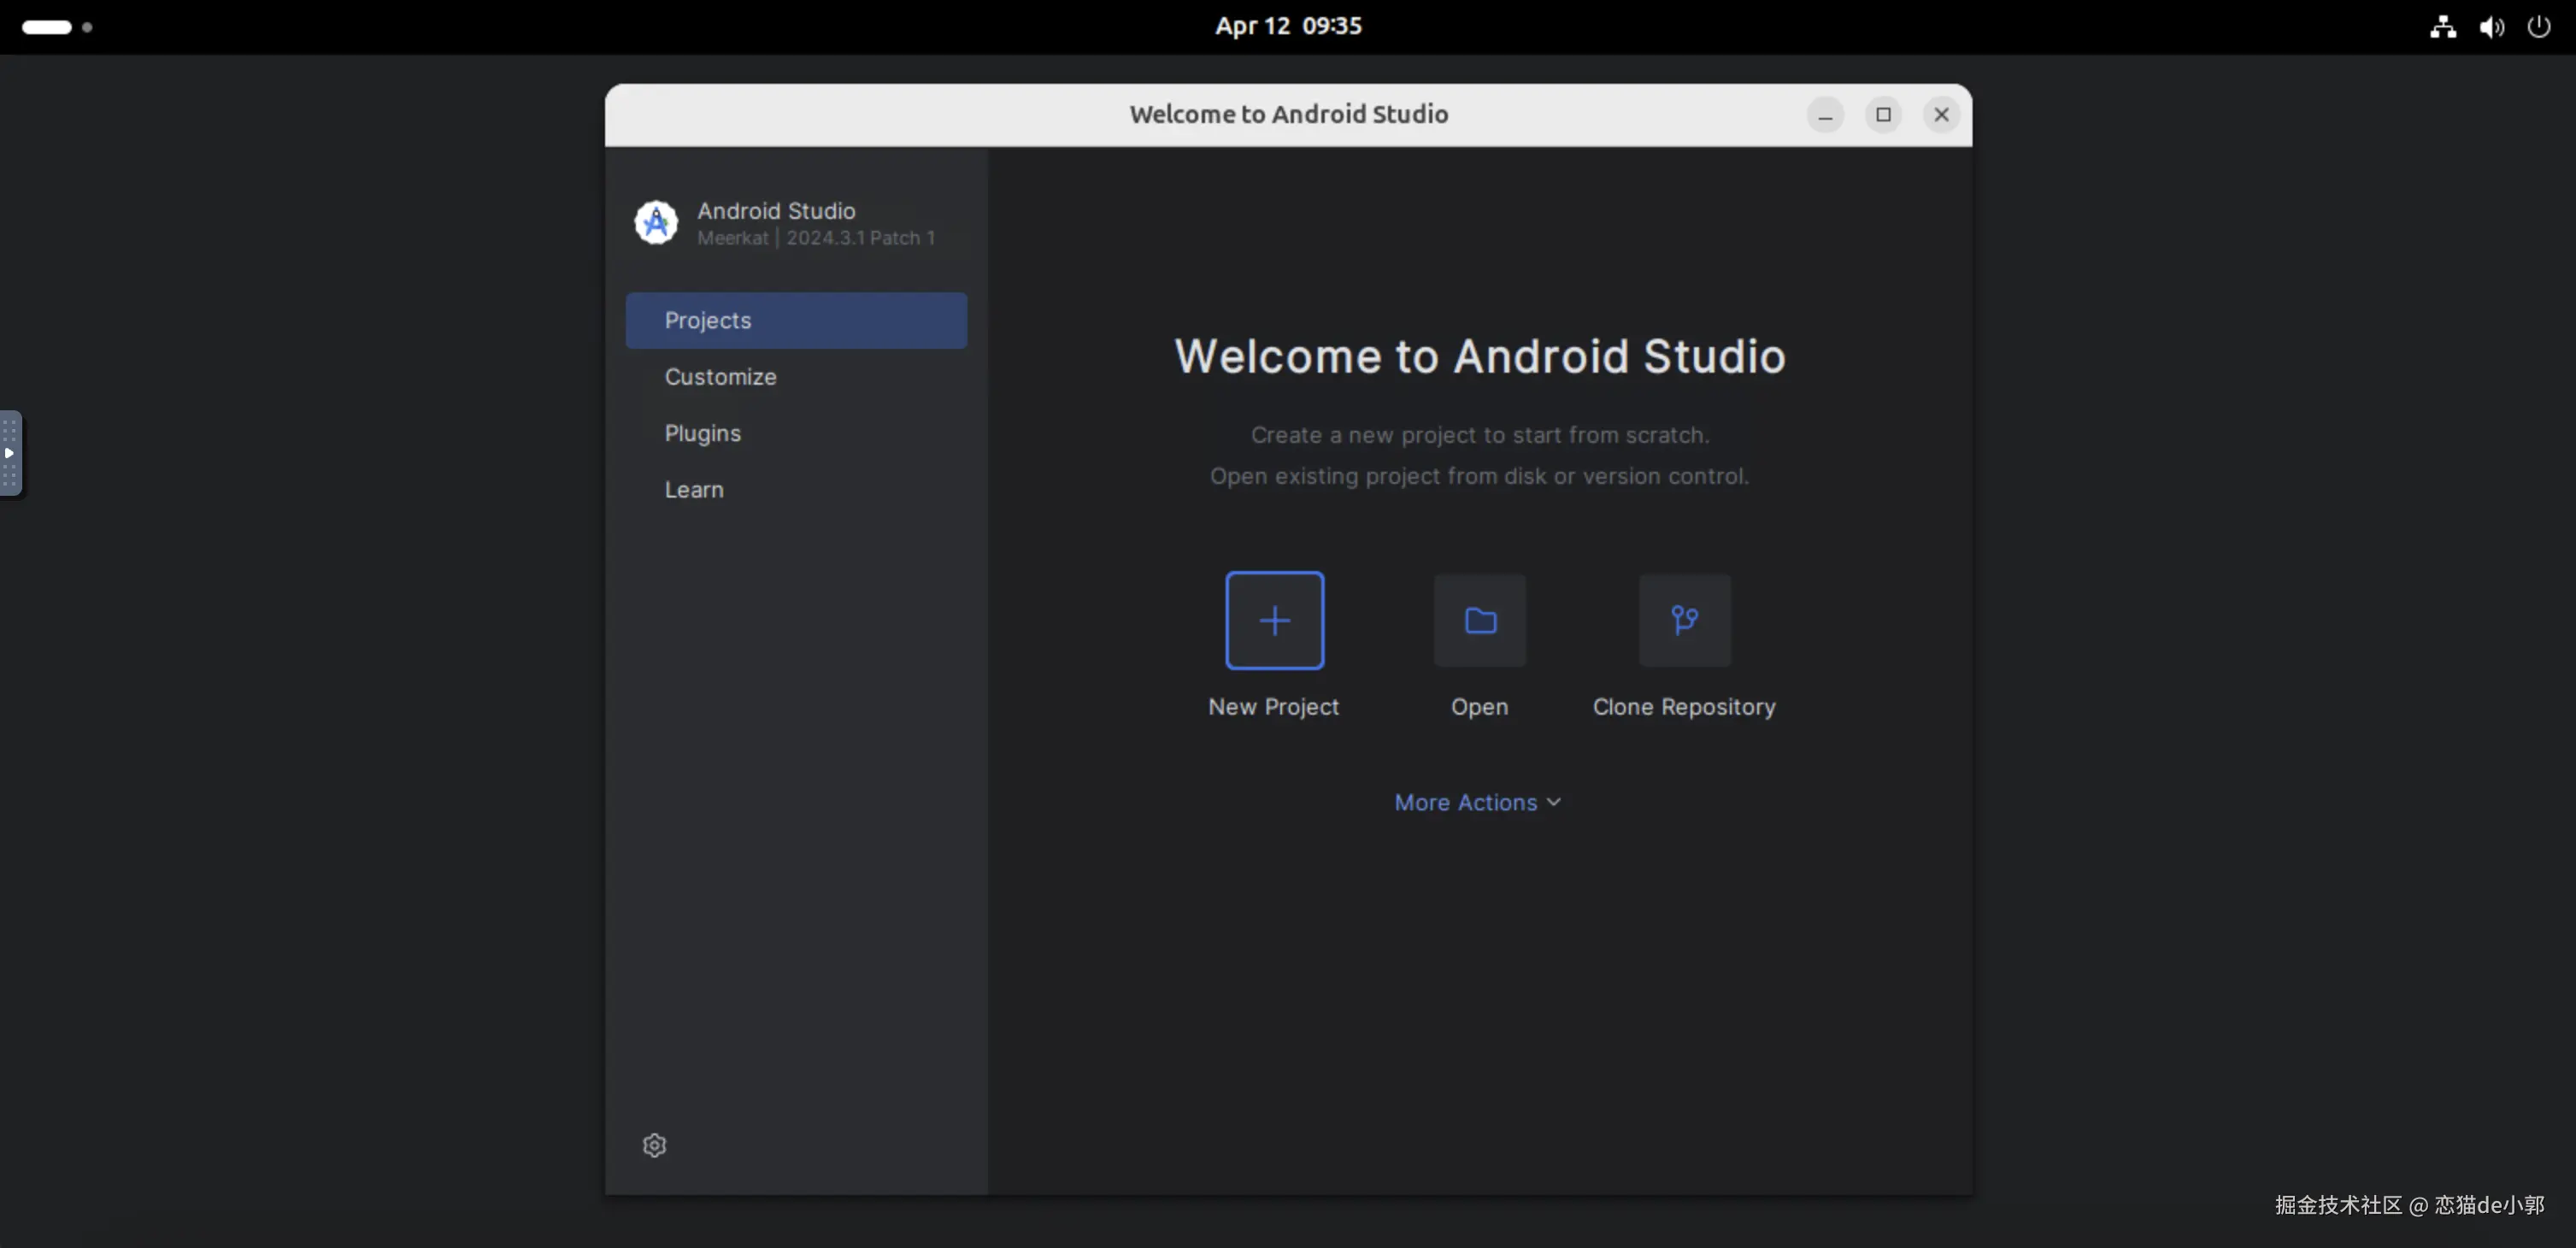The image size is (2576, 1248).
Task: Click the New Project label
Action: [1273, 707]
